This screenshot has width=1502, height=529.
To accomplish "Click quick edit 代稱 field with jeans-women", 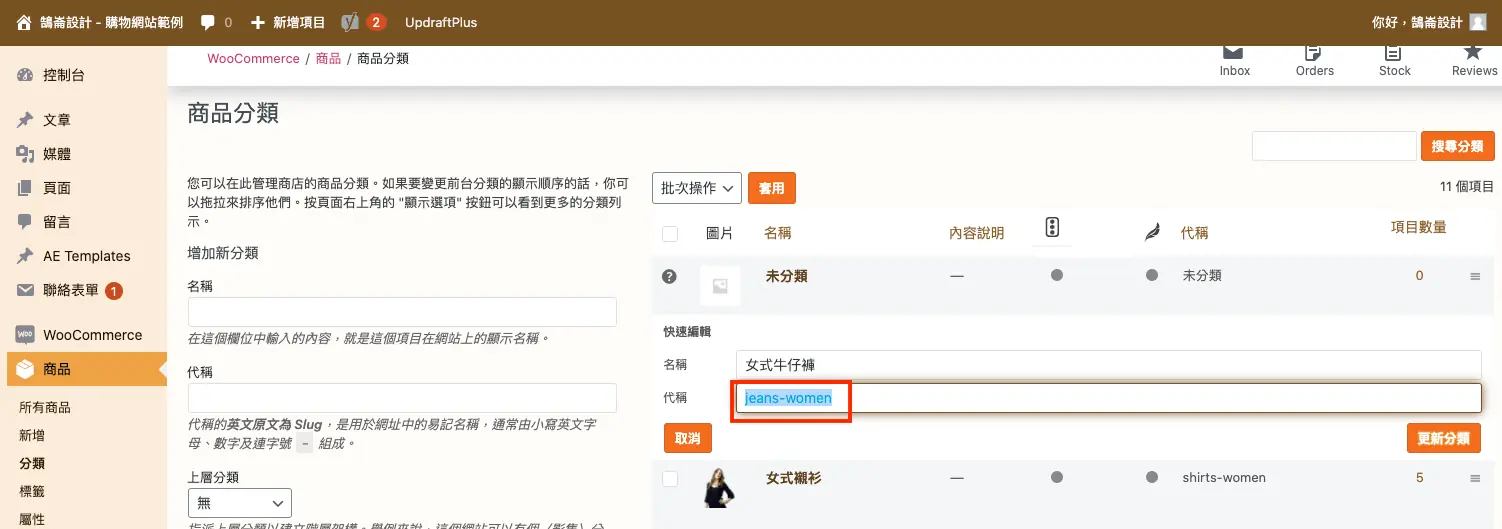I will [1108, 398].
